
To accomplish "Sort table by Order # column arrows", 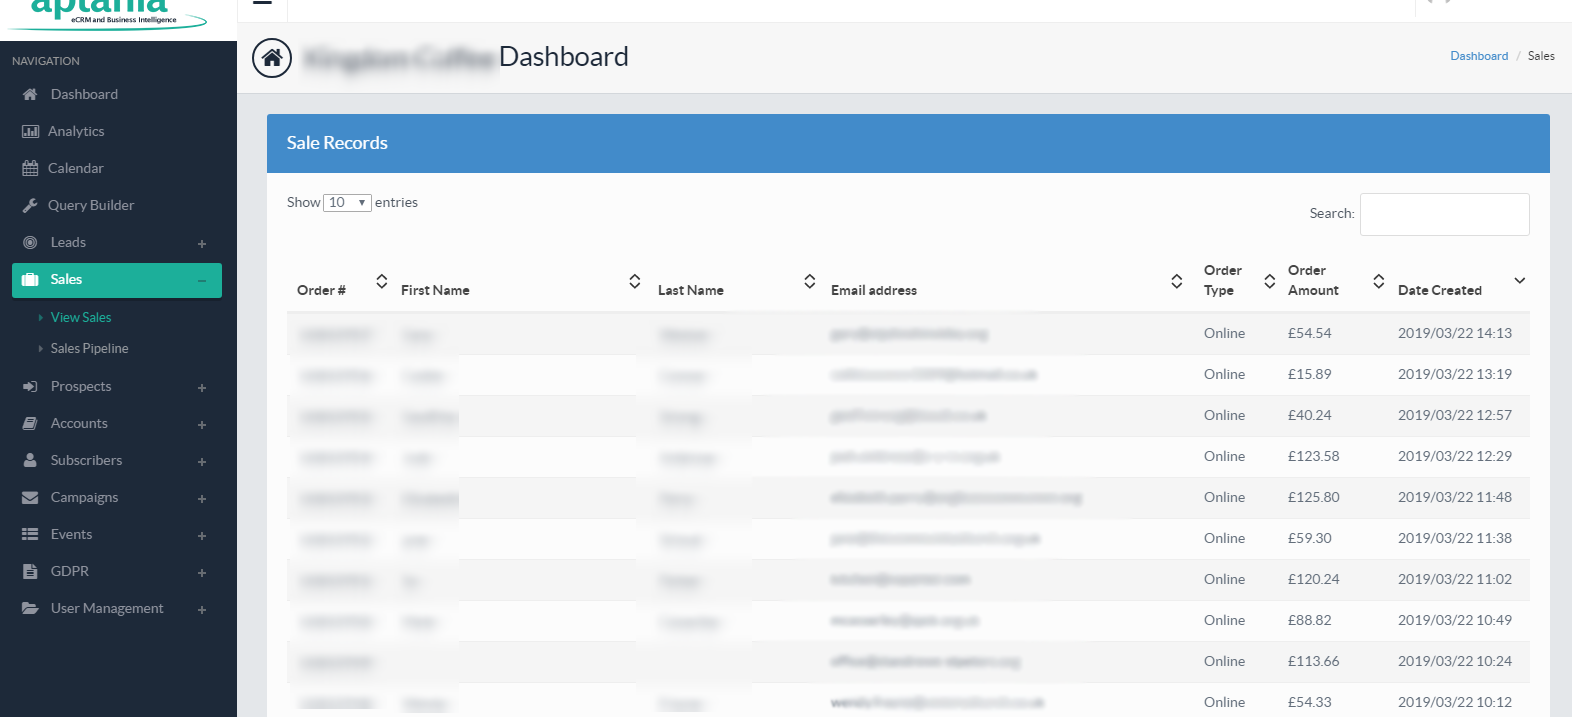I will click(x=381, y=281).
